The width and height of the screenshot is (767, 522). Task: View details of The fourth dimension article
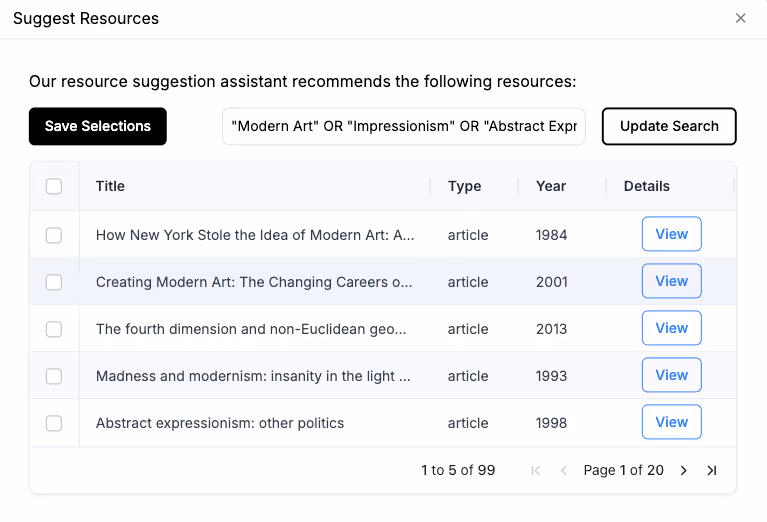point(672,328)
